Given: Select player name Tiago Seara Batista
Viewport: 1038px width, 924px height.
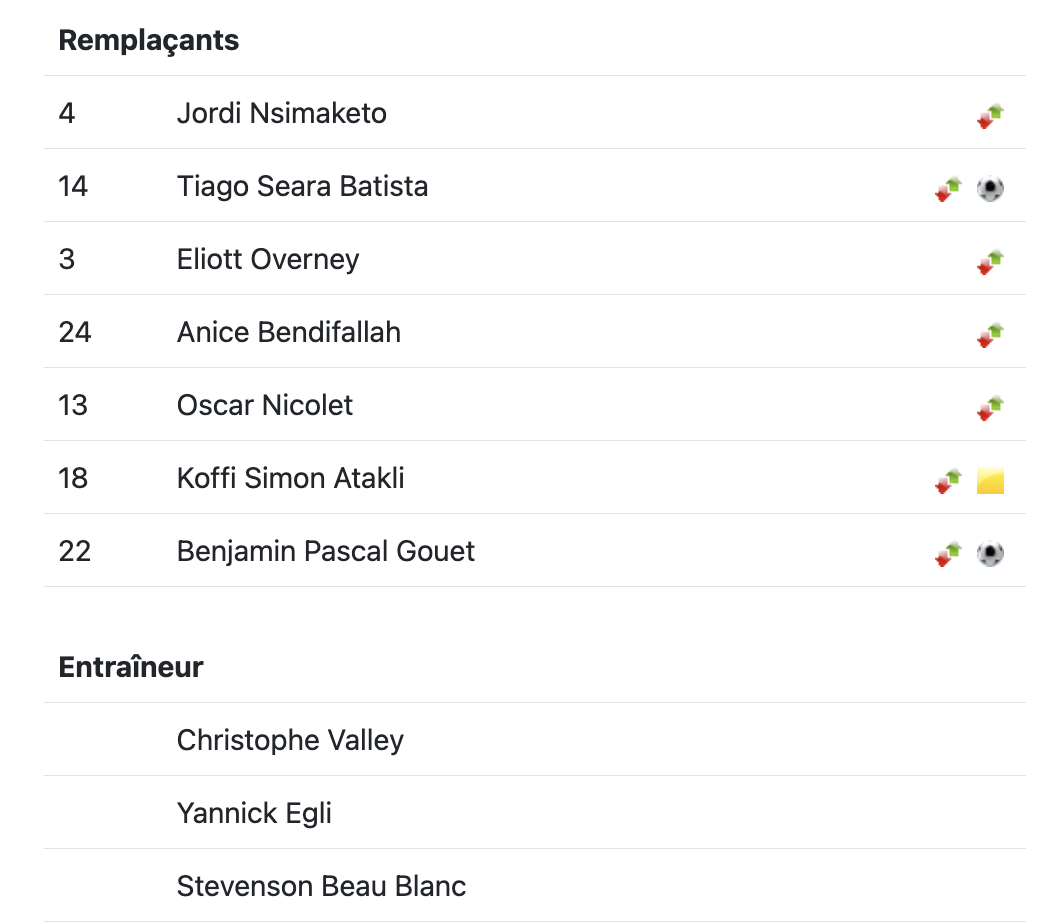Looking at the screenshot, I should point(302,186).
